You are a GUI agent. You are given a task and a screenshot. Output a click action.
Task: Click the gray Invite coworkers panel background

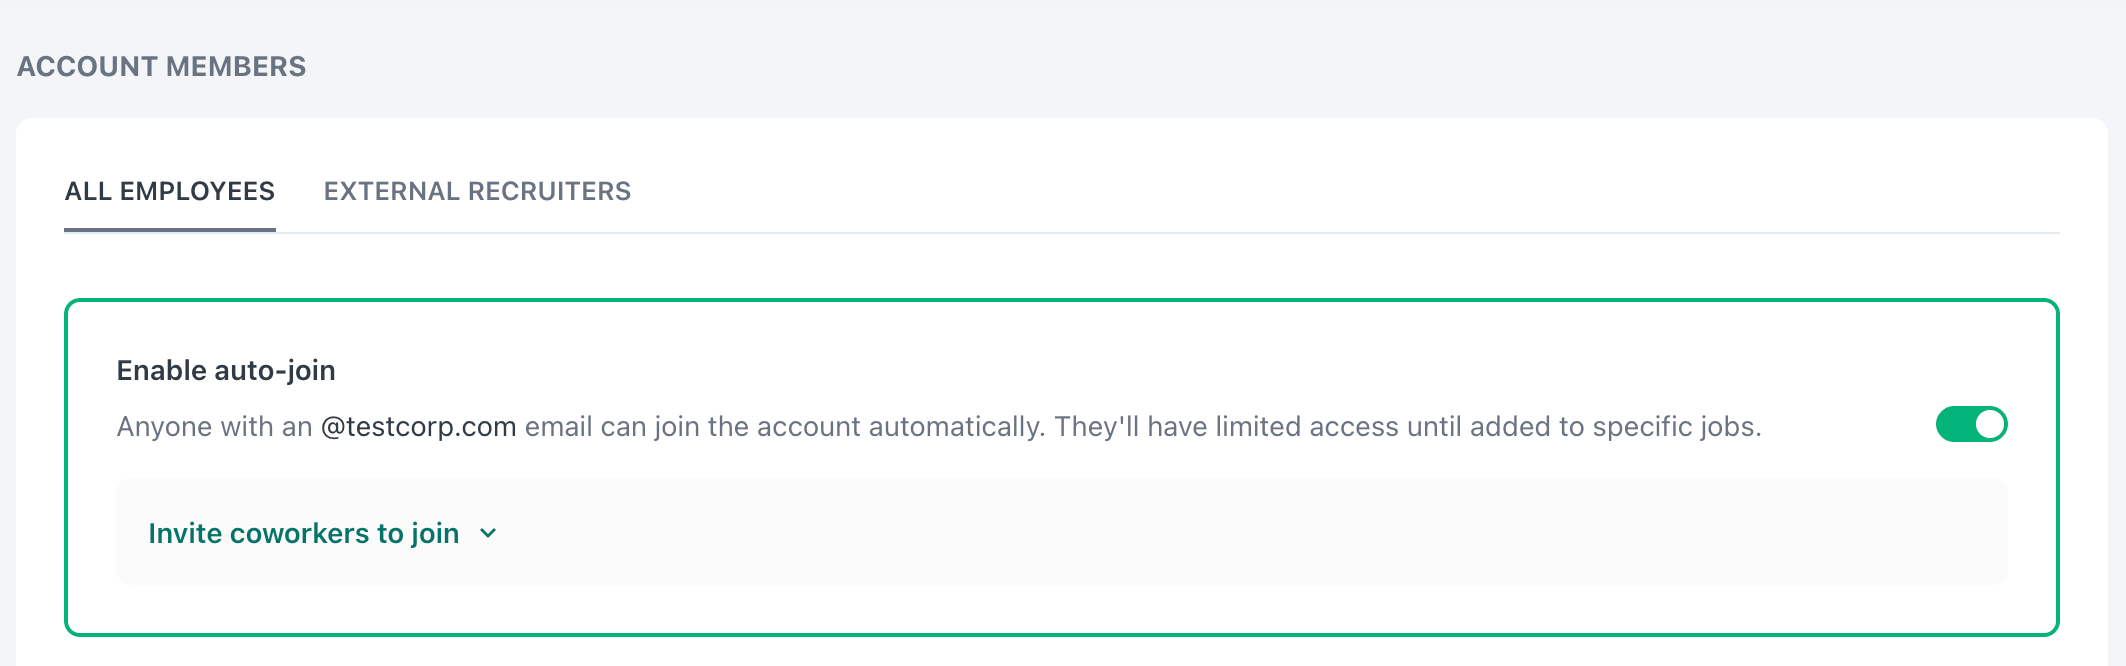[1200, 532]
